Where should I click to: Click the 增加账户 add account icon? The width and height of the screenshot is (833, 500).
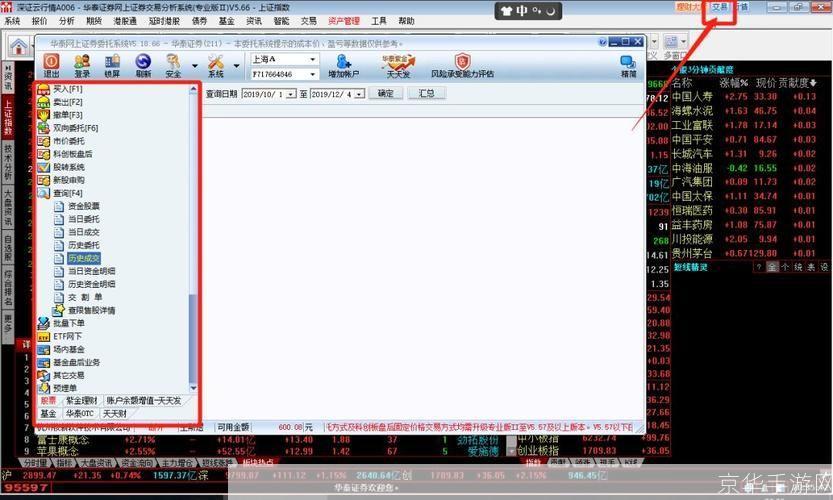(x=344, y=66)
